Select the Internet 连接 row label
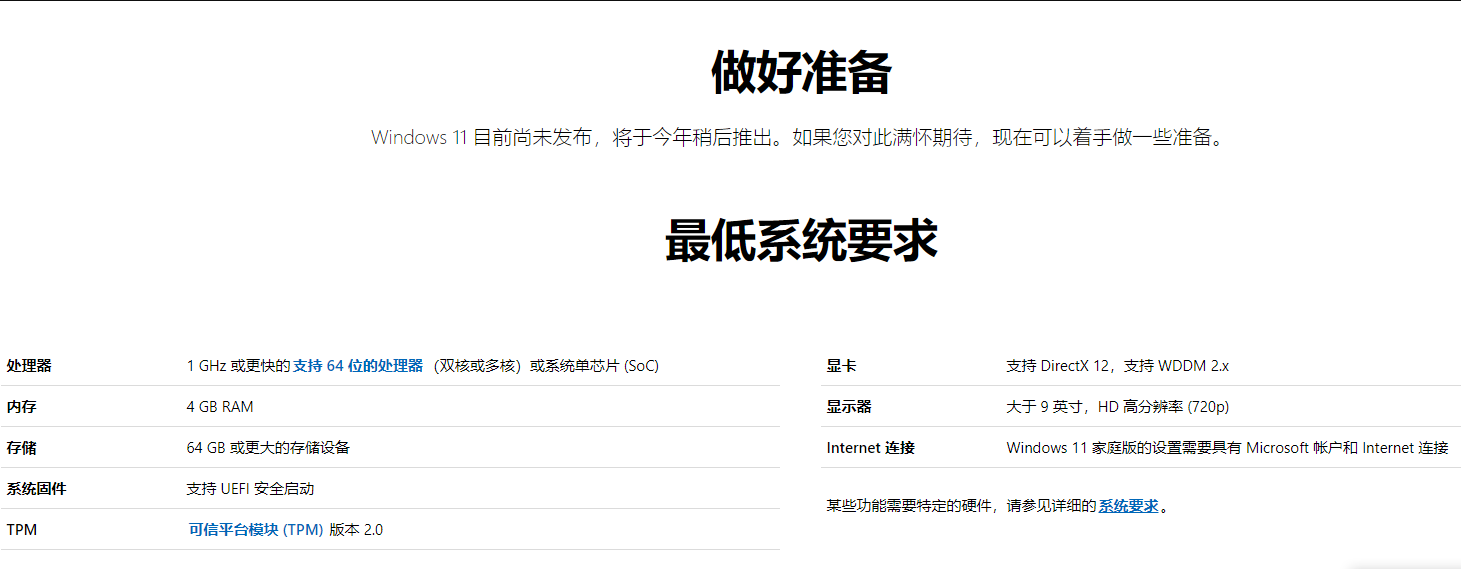 (x=870, y=448)
